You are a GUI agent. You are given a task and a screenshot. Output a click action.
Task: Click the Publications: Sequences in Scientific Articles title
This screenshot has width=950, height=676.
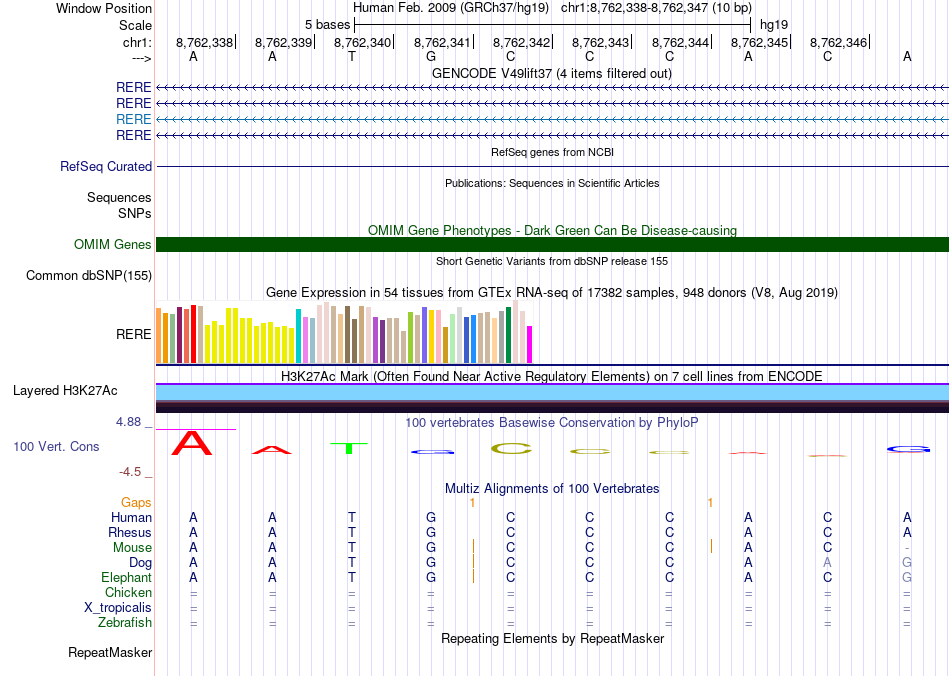tap(552, 183)
